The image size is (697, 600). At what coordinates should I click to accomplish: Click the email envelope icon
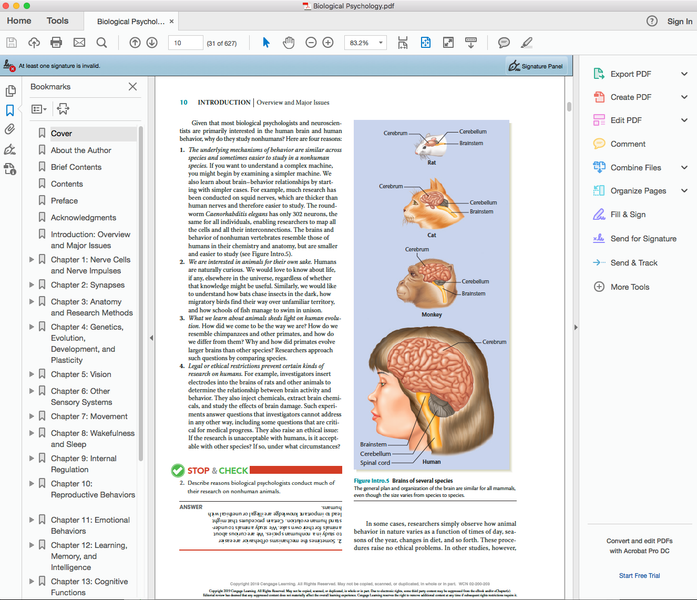[x=79, y=43]
